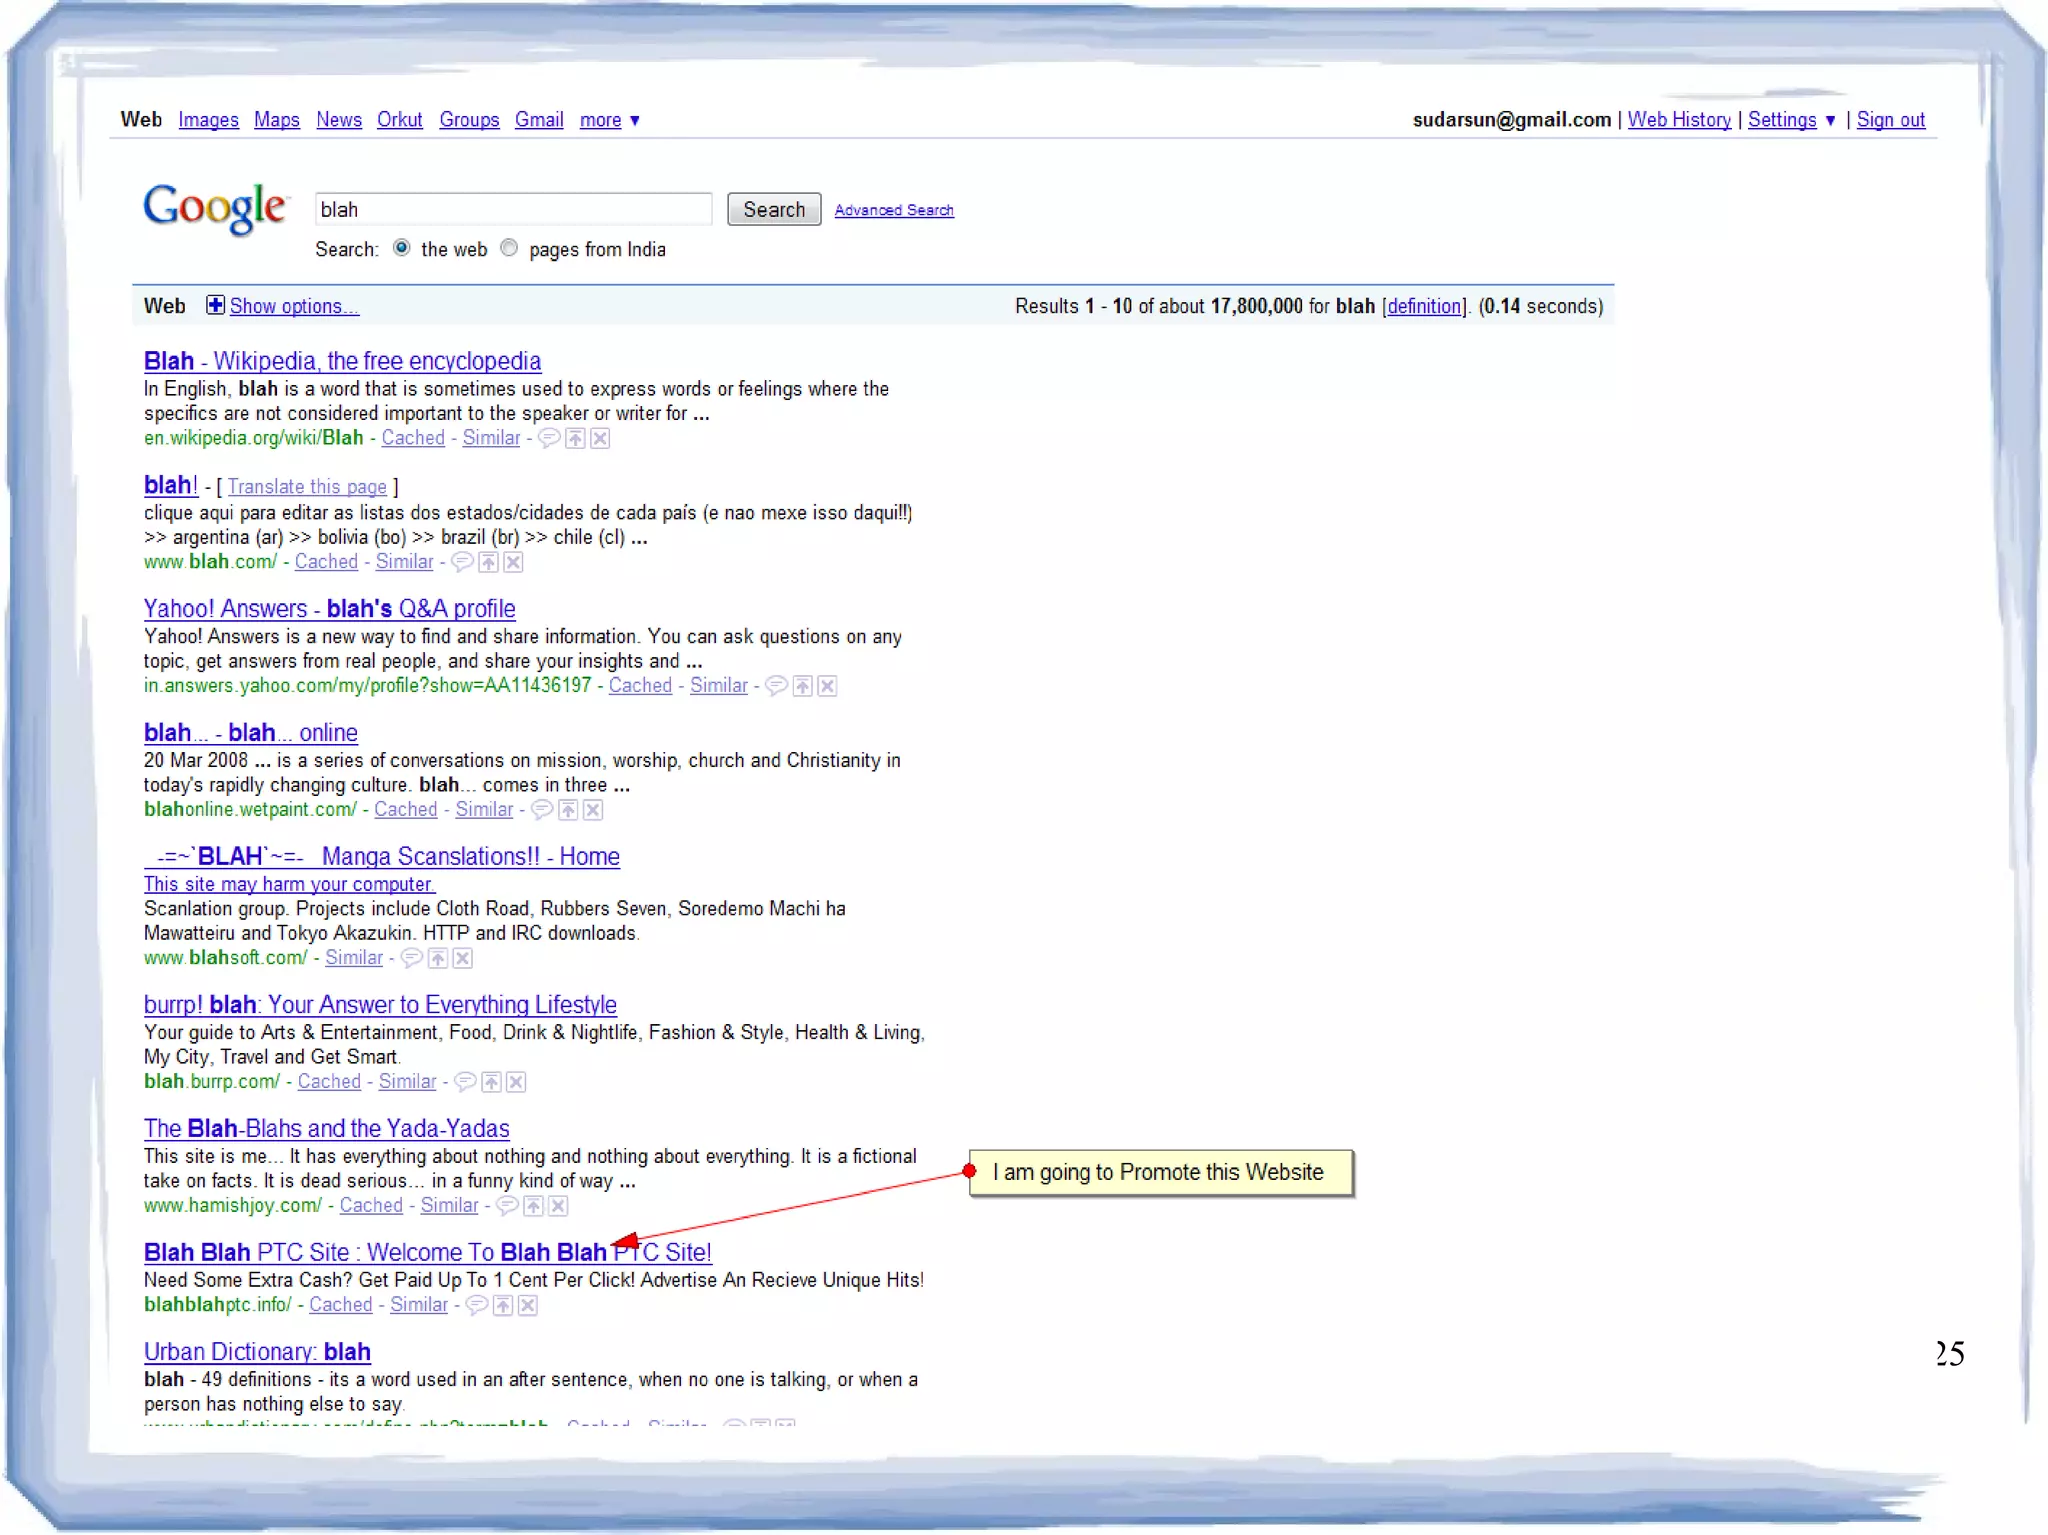Promote the www.hamishjoy.com result
This screenshot has width=2048, height=1535.
tap(534, 1206)
